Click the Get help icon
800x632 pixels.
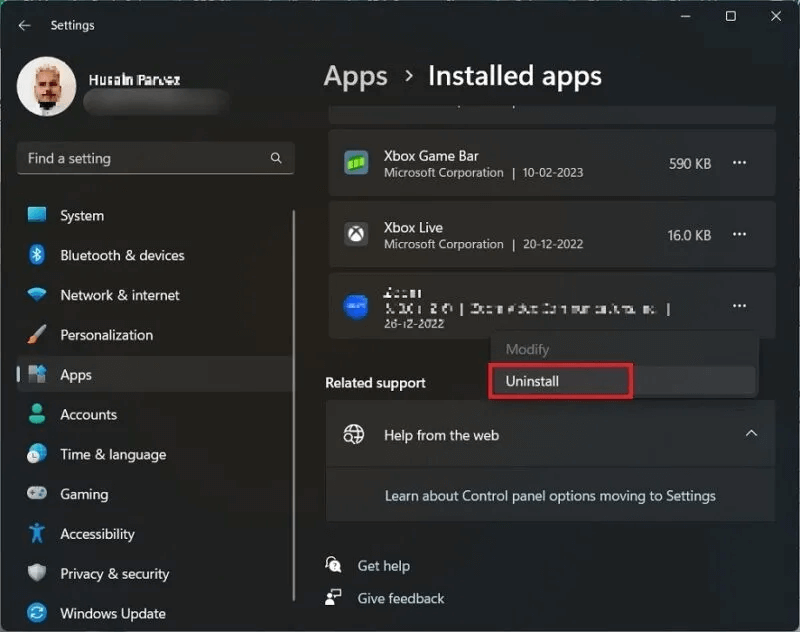click(x=333, y=565)
